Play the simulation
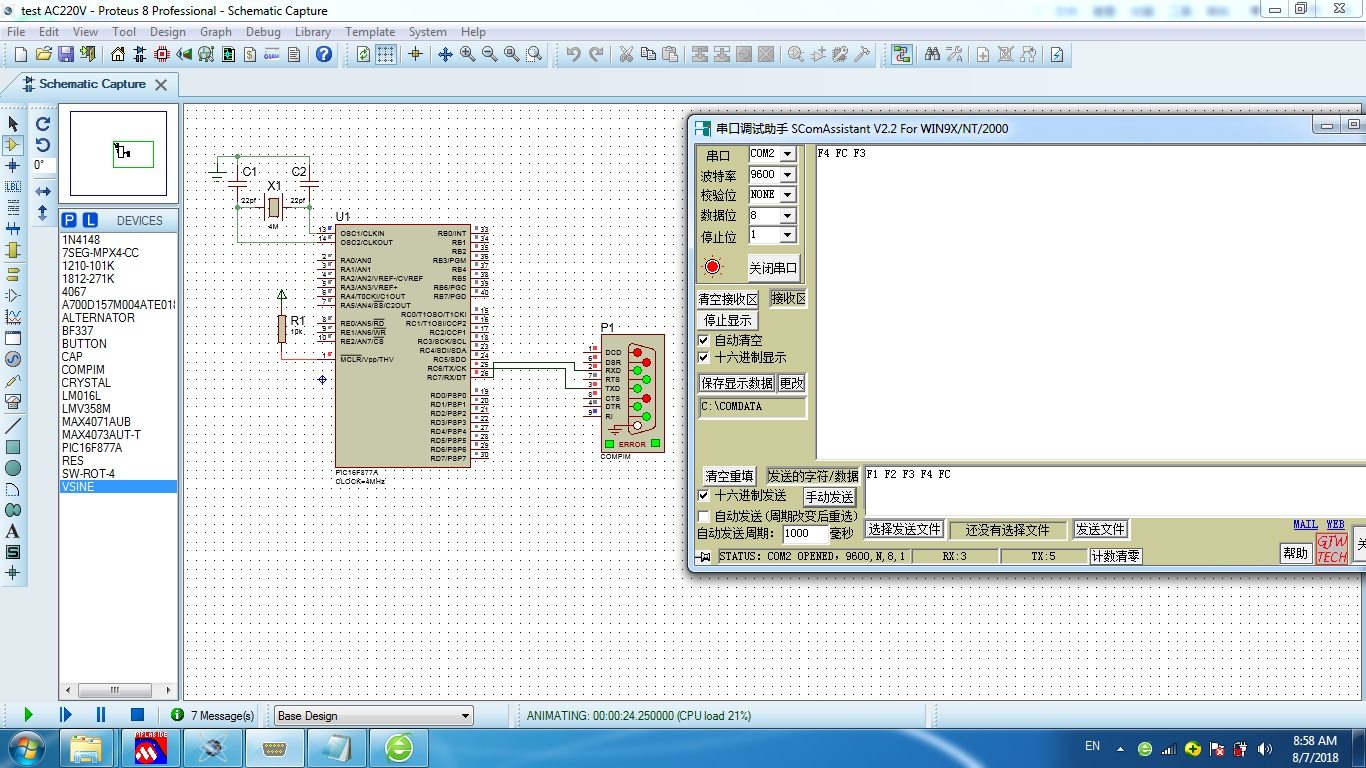Image resolution: width=1366 pixels, height=768 pixels. click(x=28, y=715)
